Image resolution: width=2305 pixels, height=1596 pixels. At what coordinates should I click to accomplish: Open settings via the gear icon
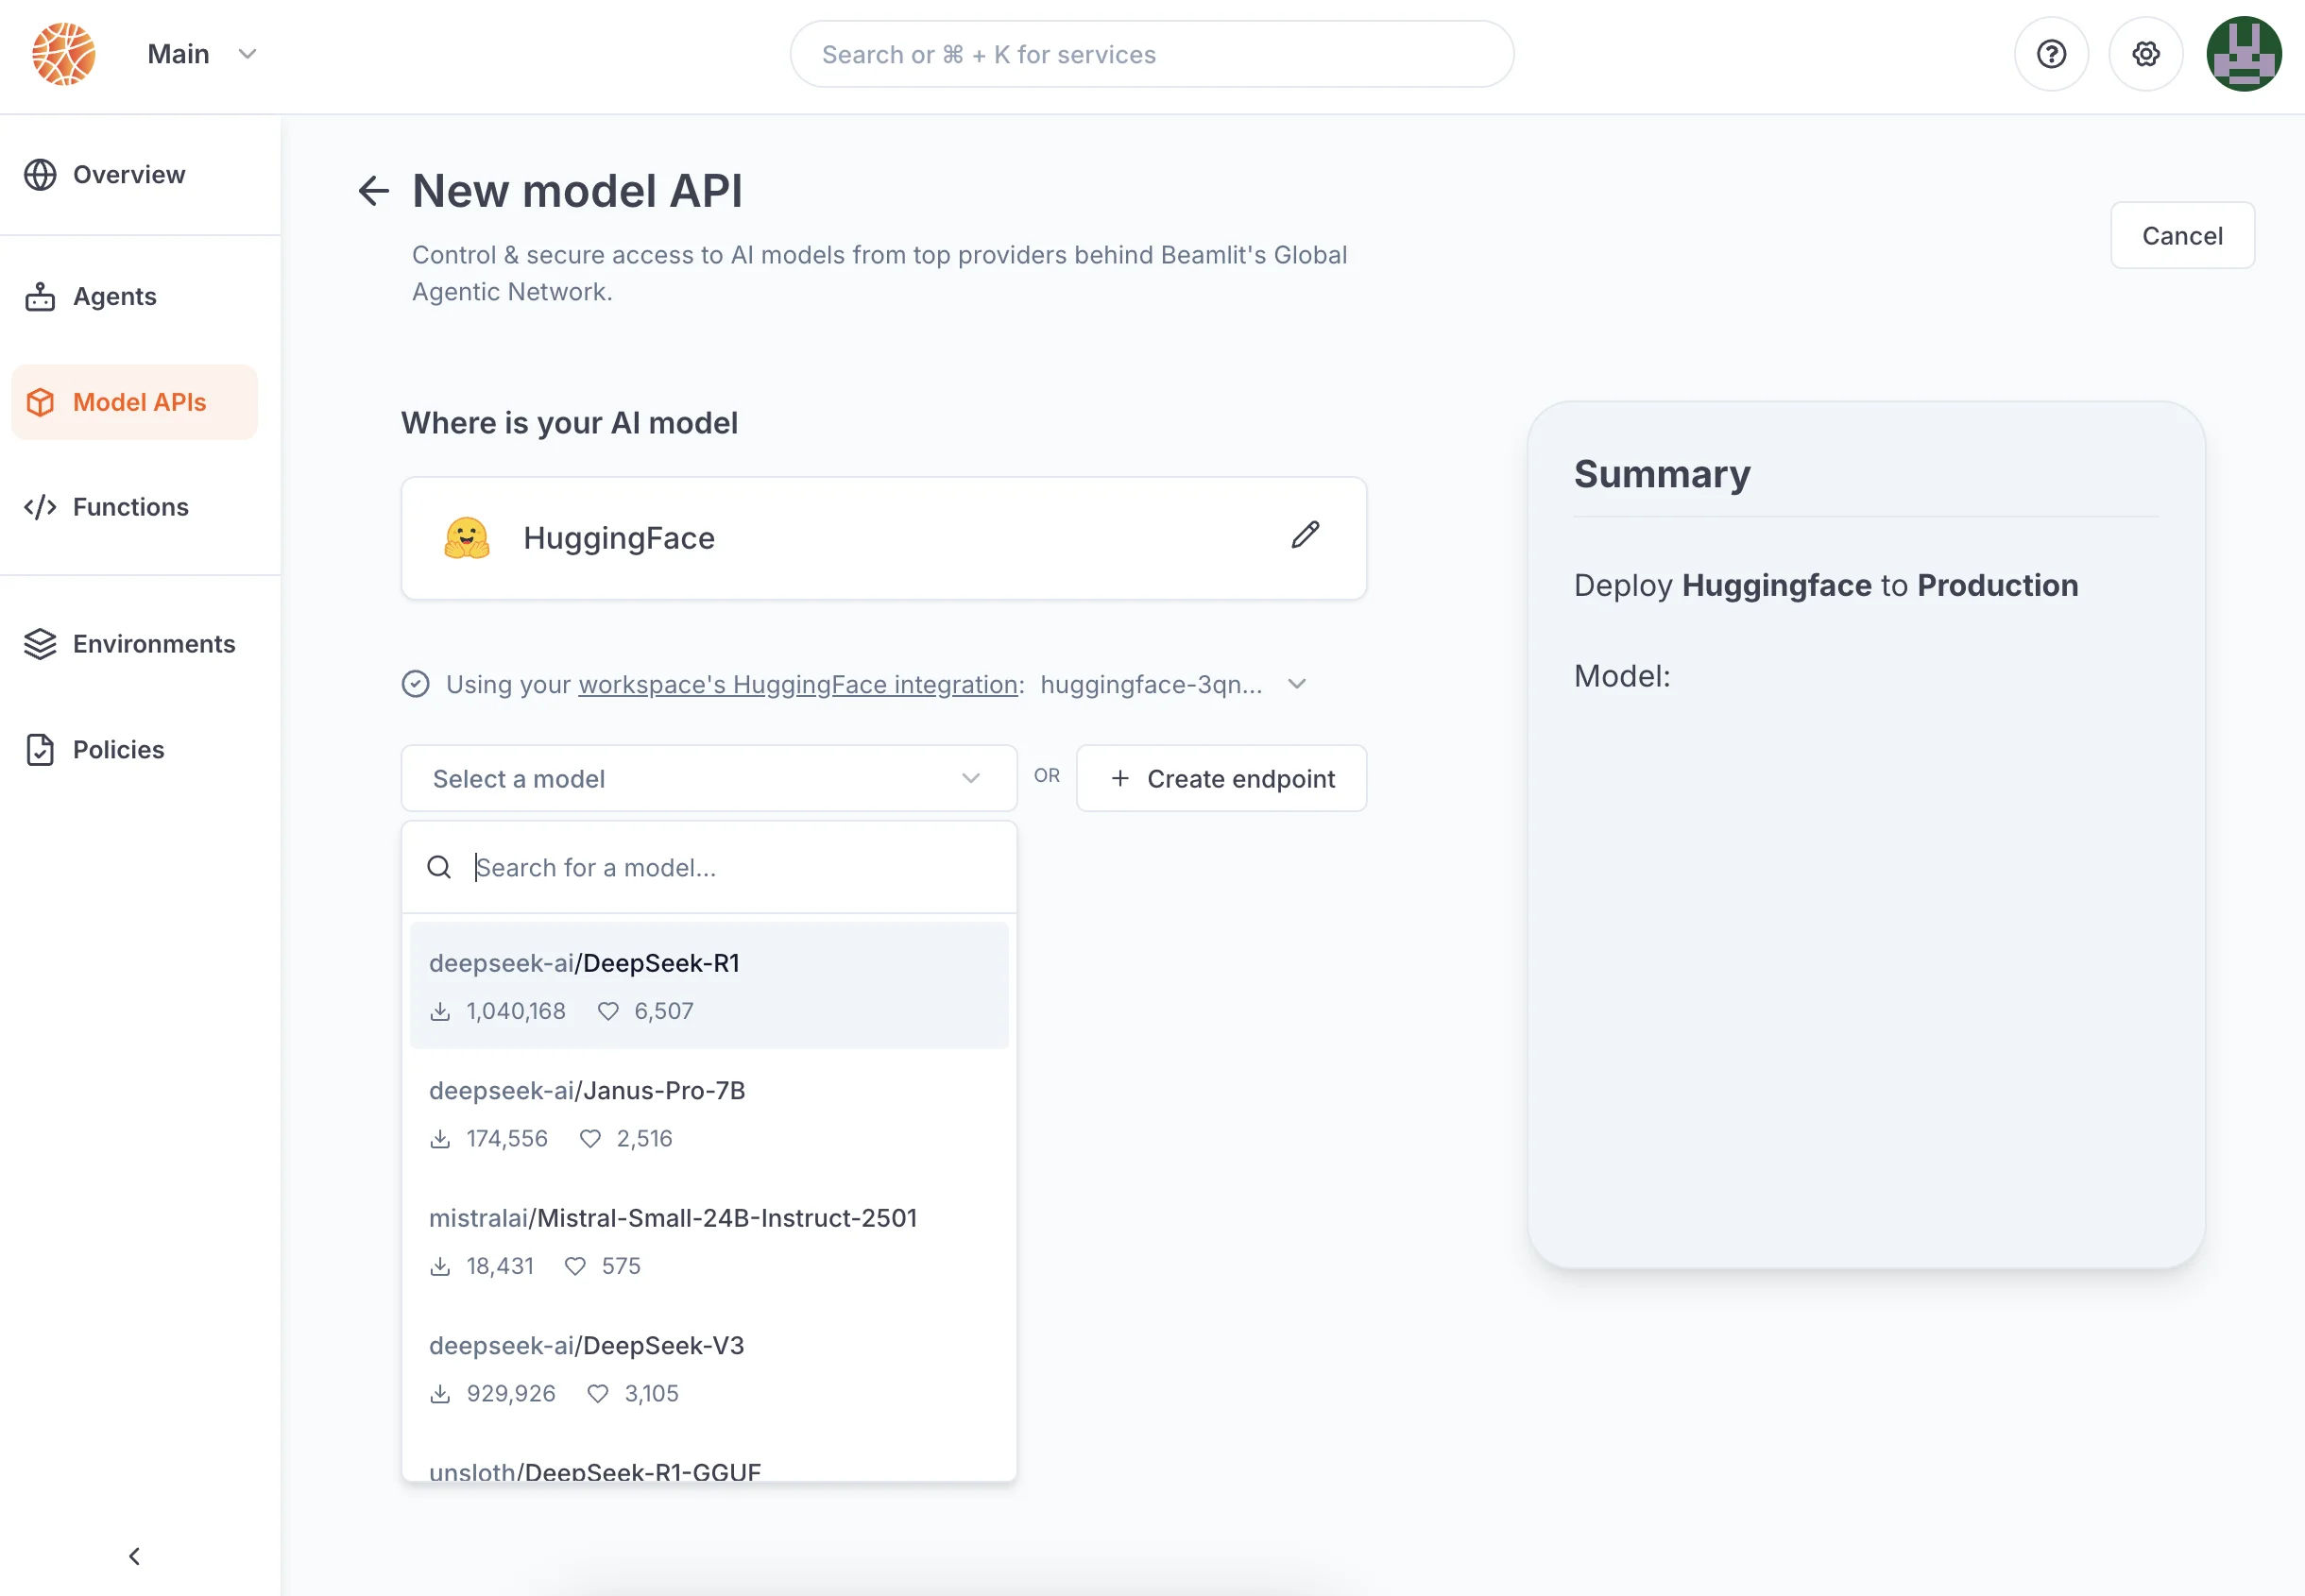tap(2145, 54)
